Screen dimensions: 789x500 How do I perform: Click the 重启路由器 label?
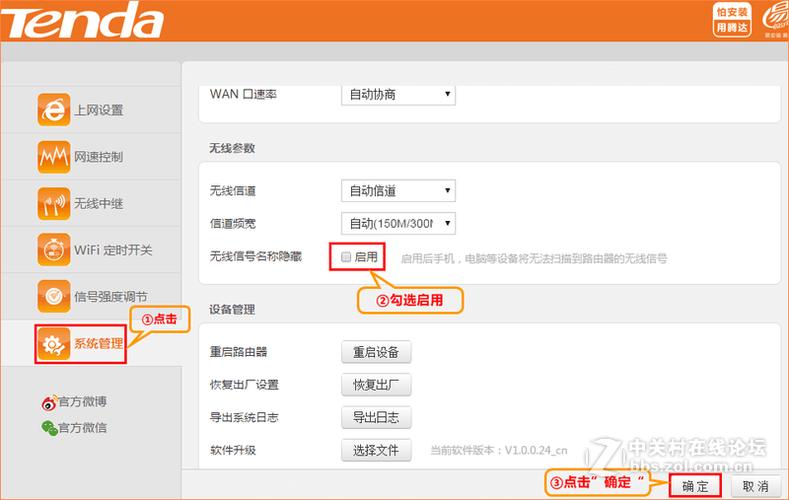(x=239, y=352)
